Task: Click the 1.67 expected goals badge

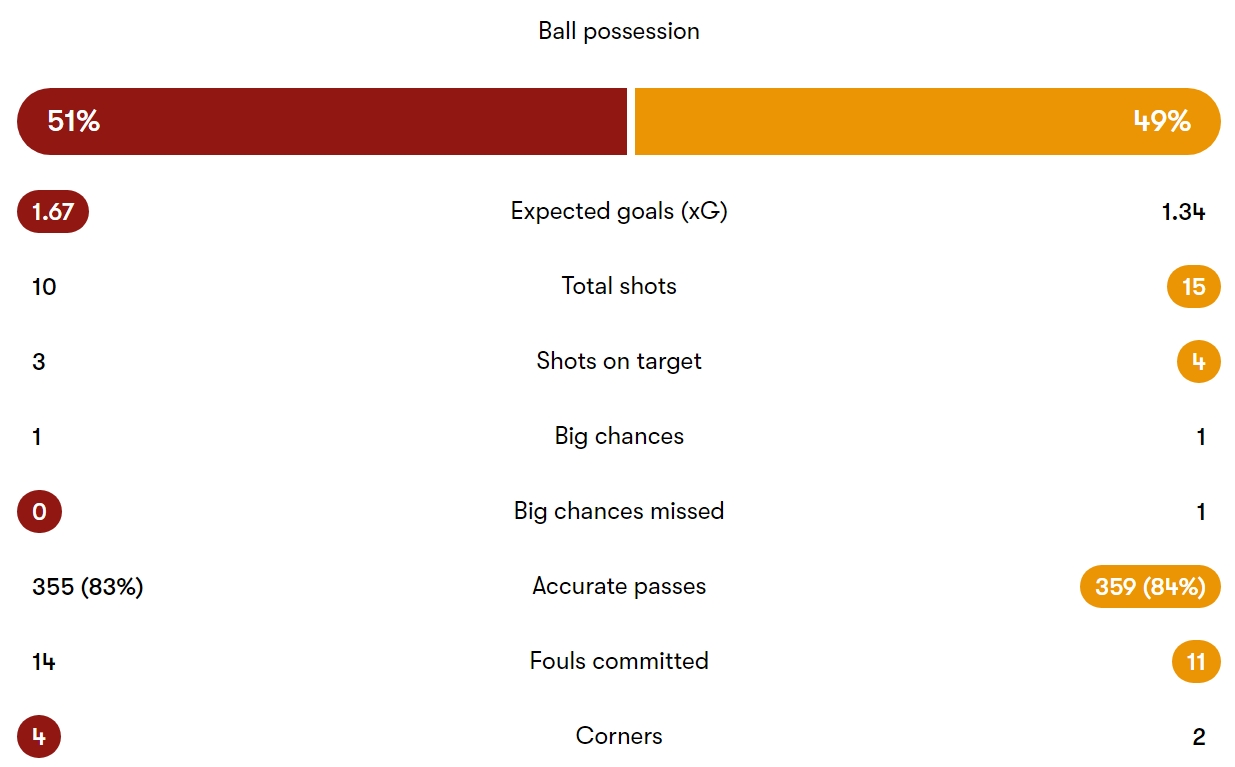Action: coord(53,212)
